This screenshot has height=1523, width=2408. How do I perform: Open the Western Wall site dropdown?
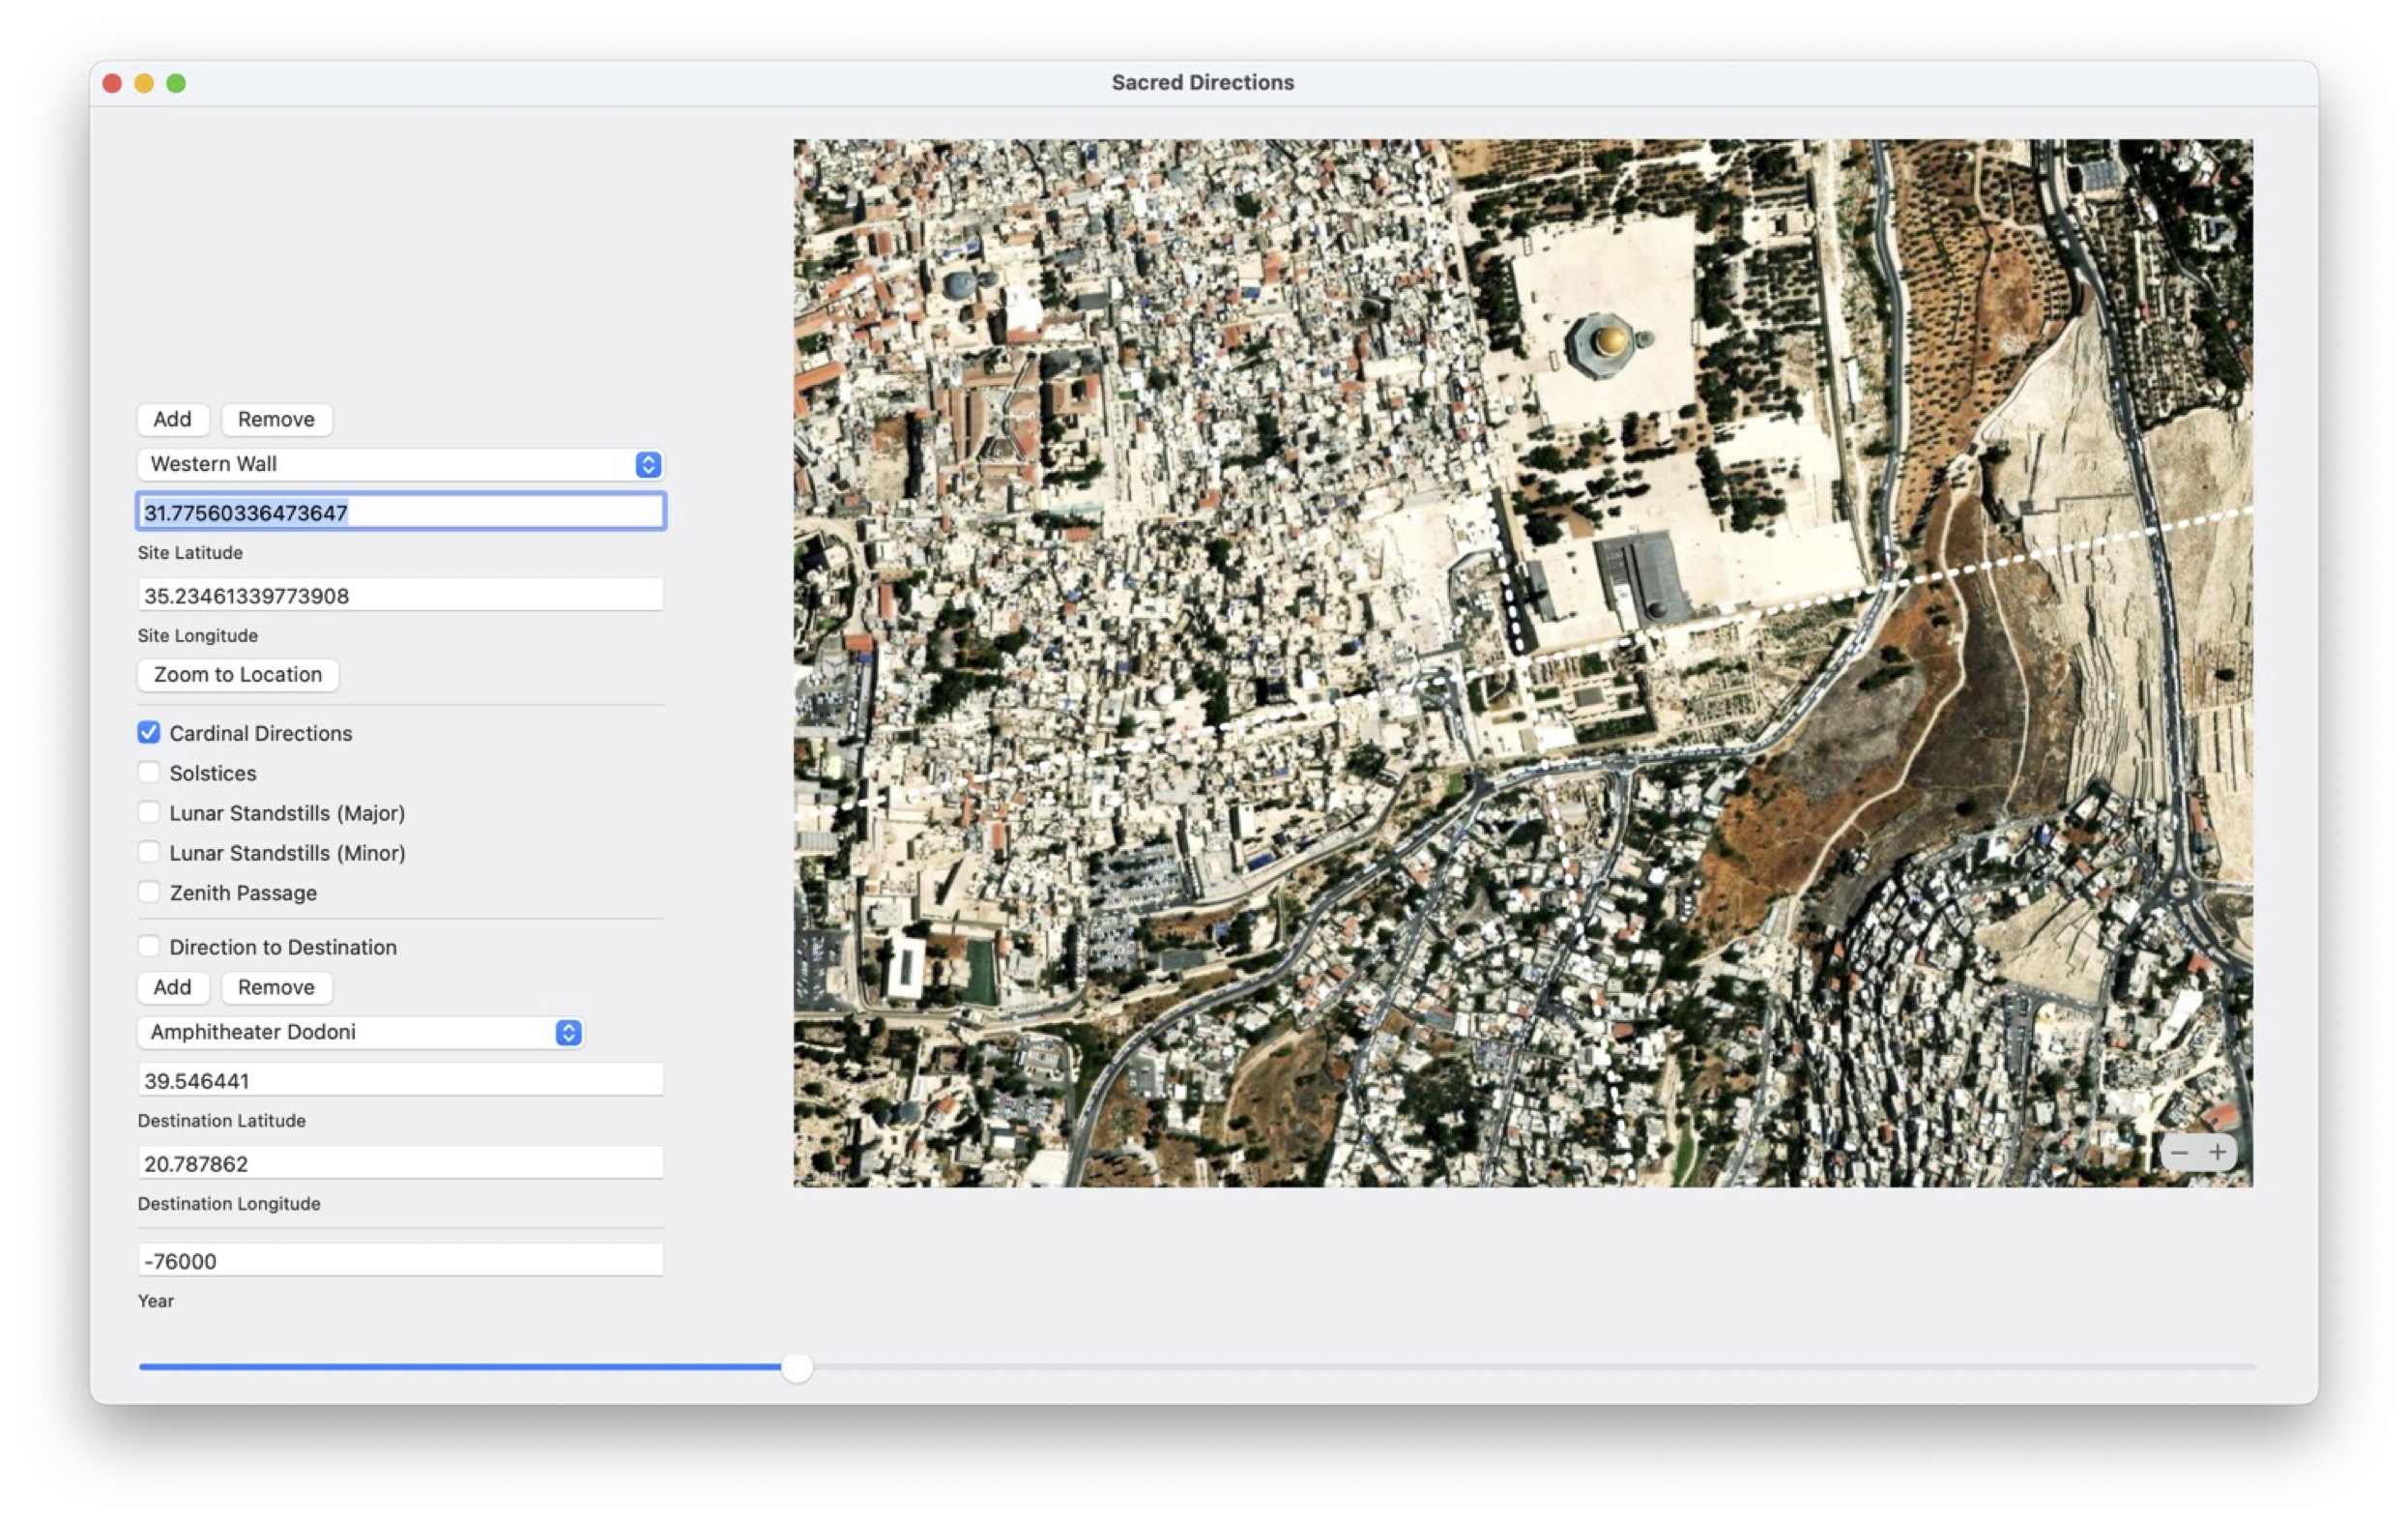[390, 464]
